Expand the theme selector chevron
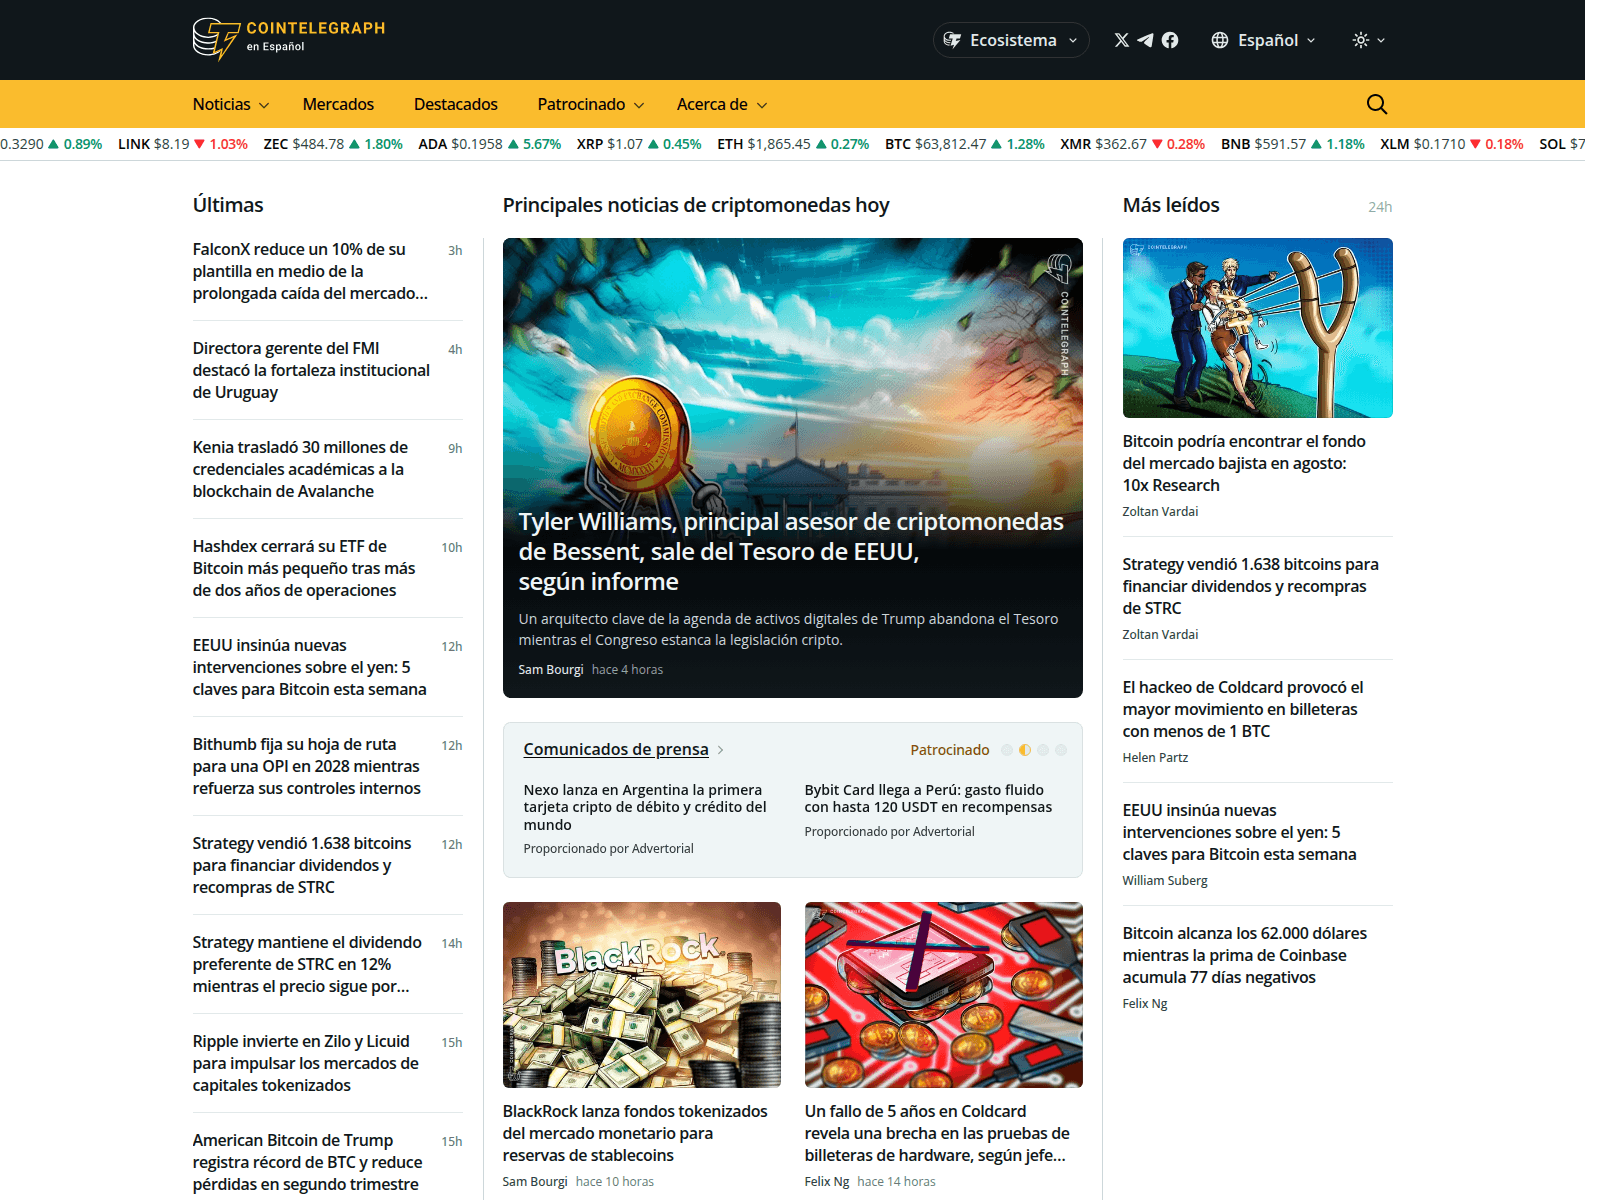Viewport: 1600px width, 1200px height. pos(1381,40)
